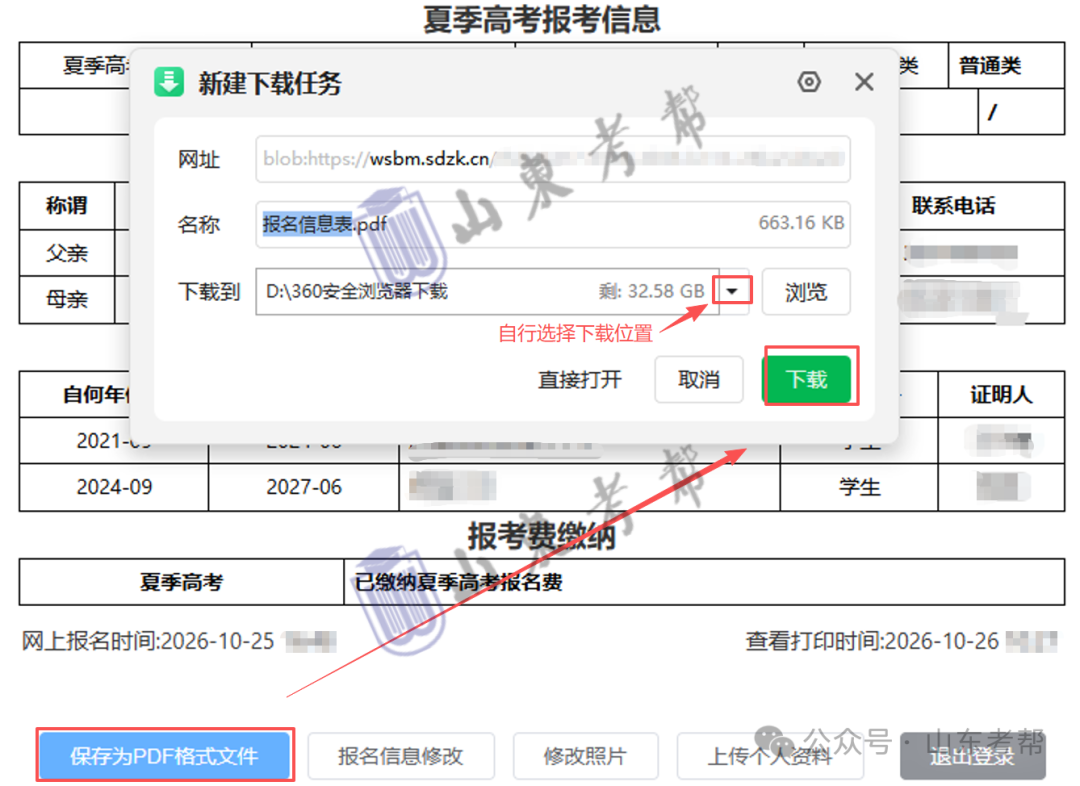
Task: Click the 父亲 row label
Action: coord(67,253)
